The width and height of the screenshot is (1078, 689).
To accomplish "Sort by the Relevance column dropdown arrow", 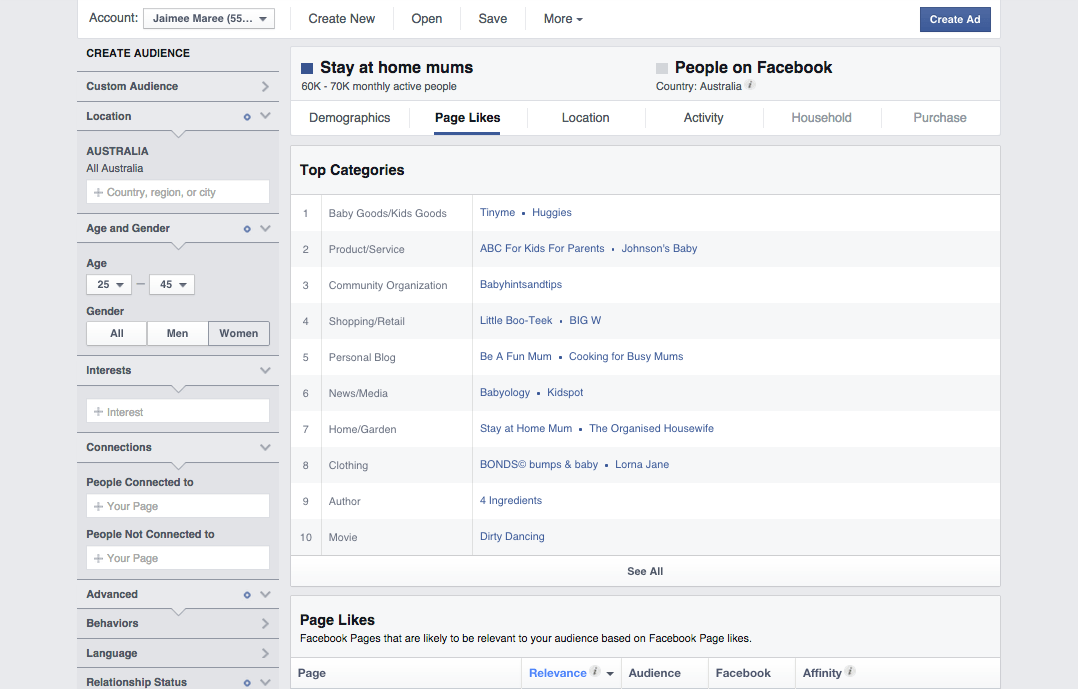I will click(x=610, y=674).
